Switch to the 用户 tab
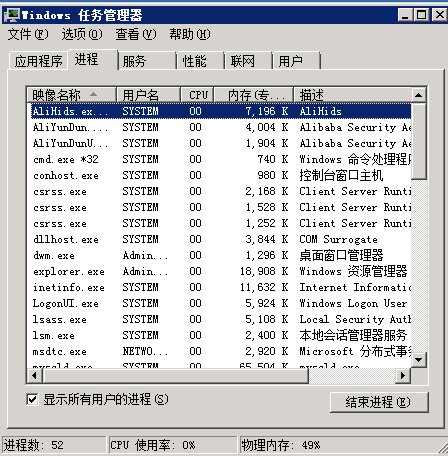 [x=296, y=61]
